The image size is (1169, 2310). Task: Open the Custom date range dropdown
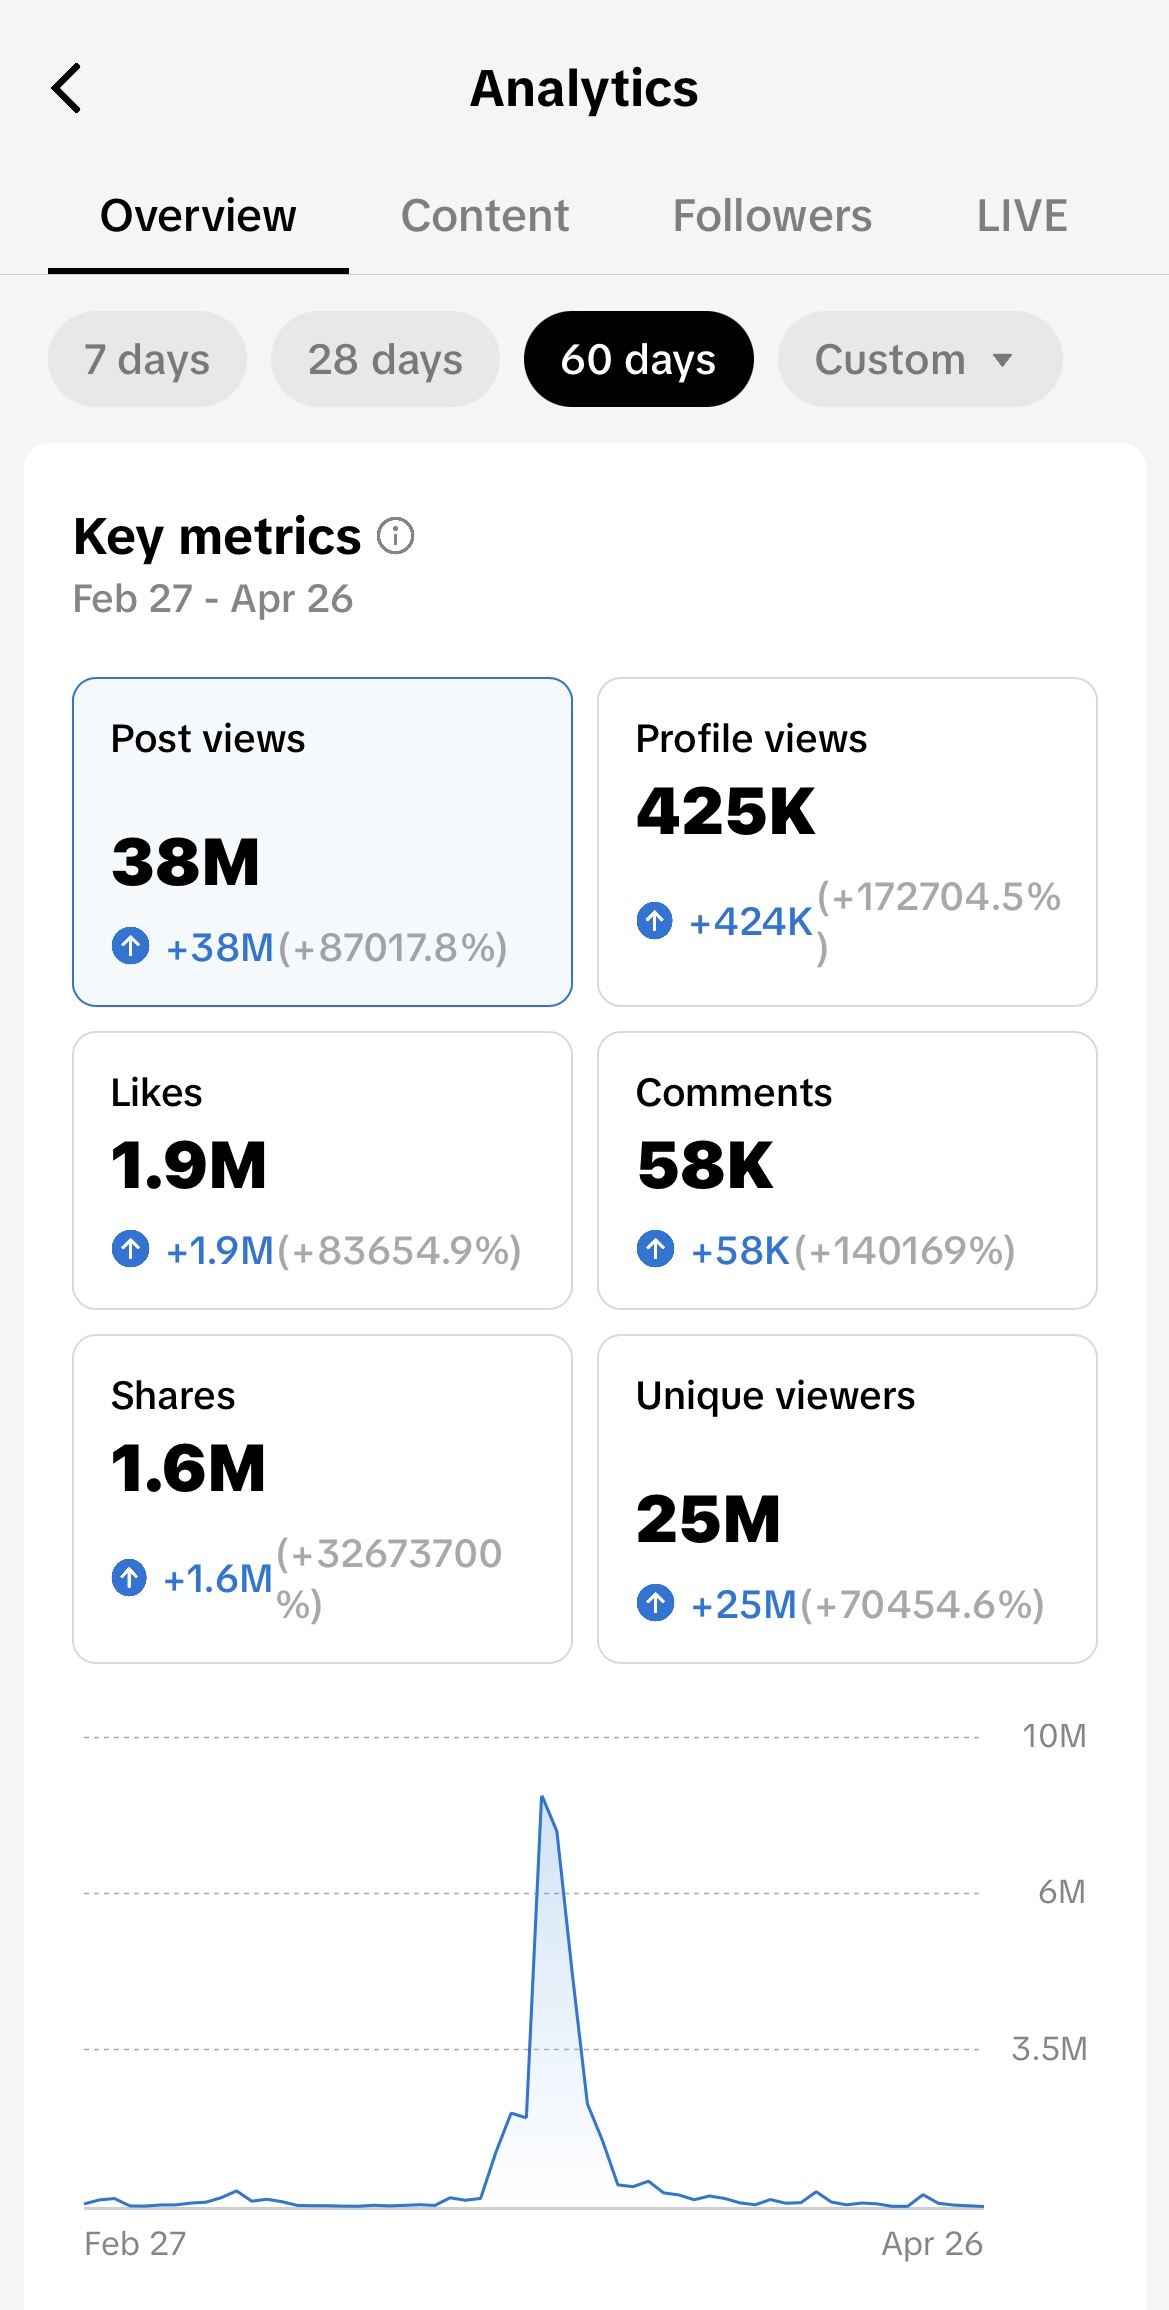pyautogui.click(x=919, y=359)
